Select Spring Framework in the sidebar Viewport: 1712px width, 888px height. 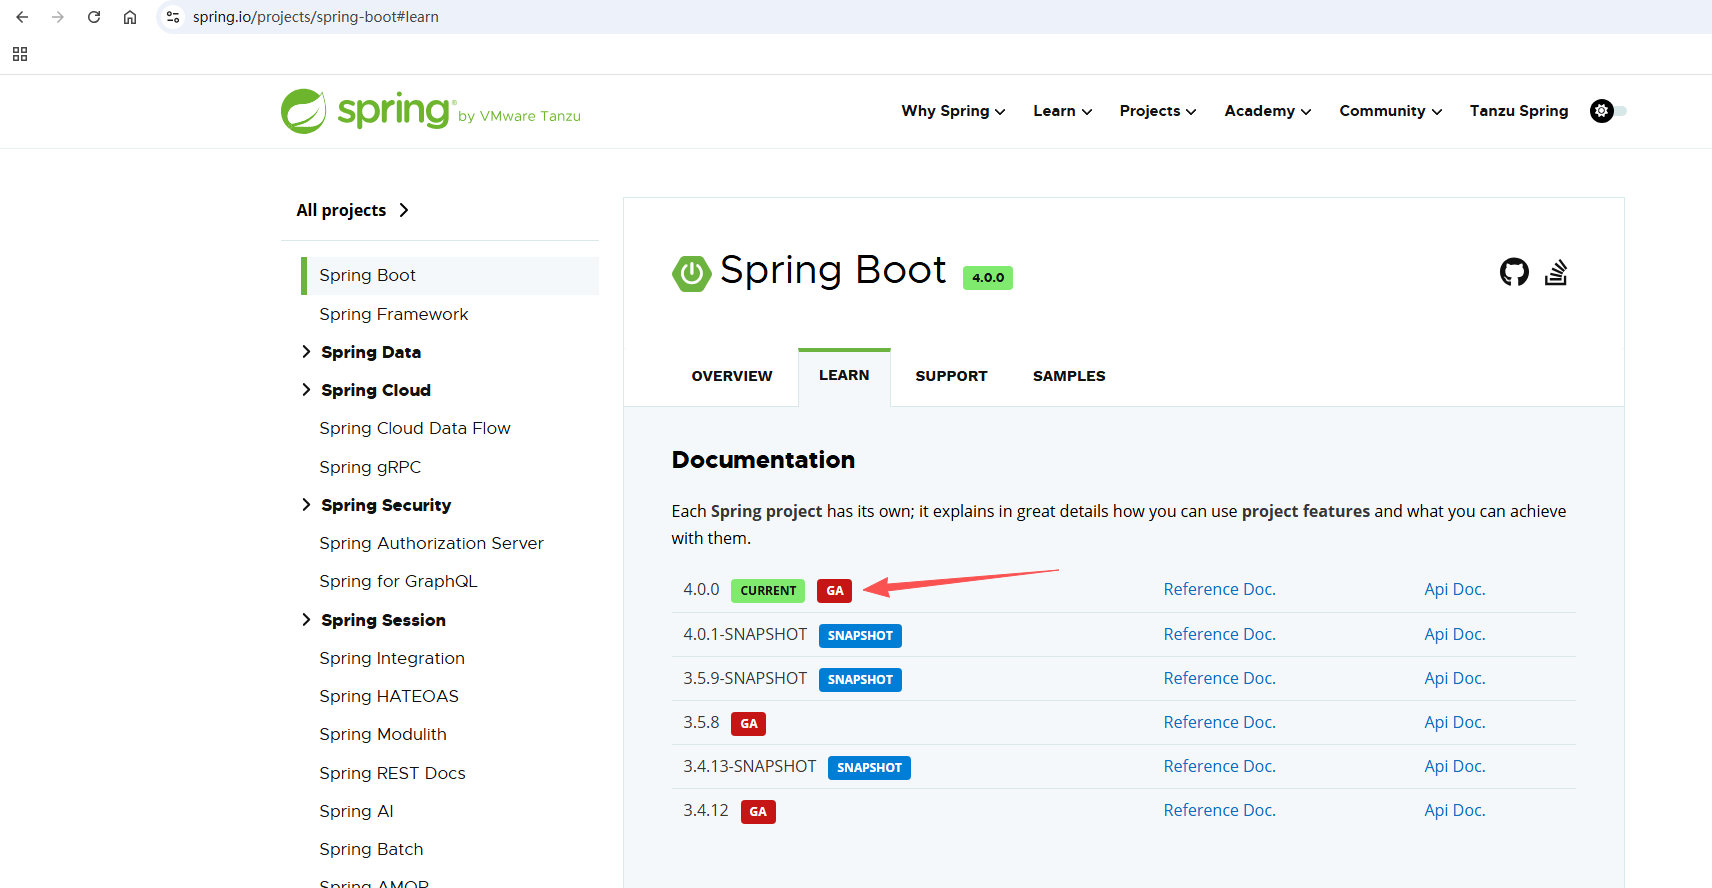pos(393,314)
